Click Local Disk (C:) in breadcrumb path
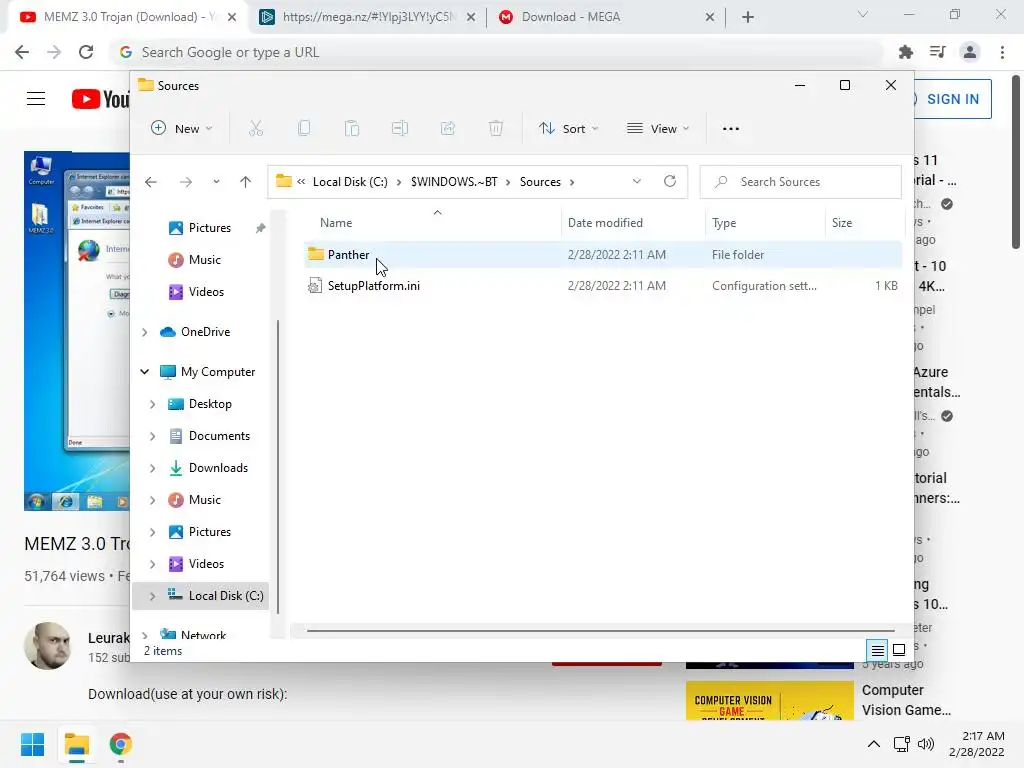The width and height of the screenshot is (1024, 768). tap(350, 182)
